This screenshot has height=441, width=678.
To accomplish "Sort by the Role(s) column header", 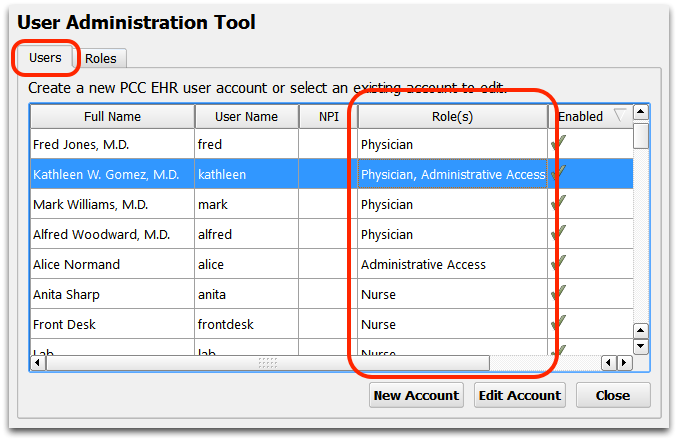I will 453,116.
